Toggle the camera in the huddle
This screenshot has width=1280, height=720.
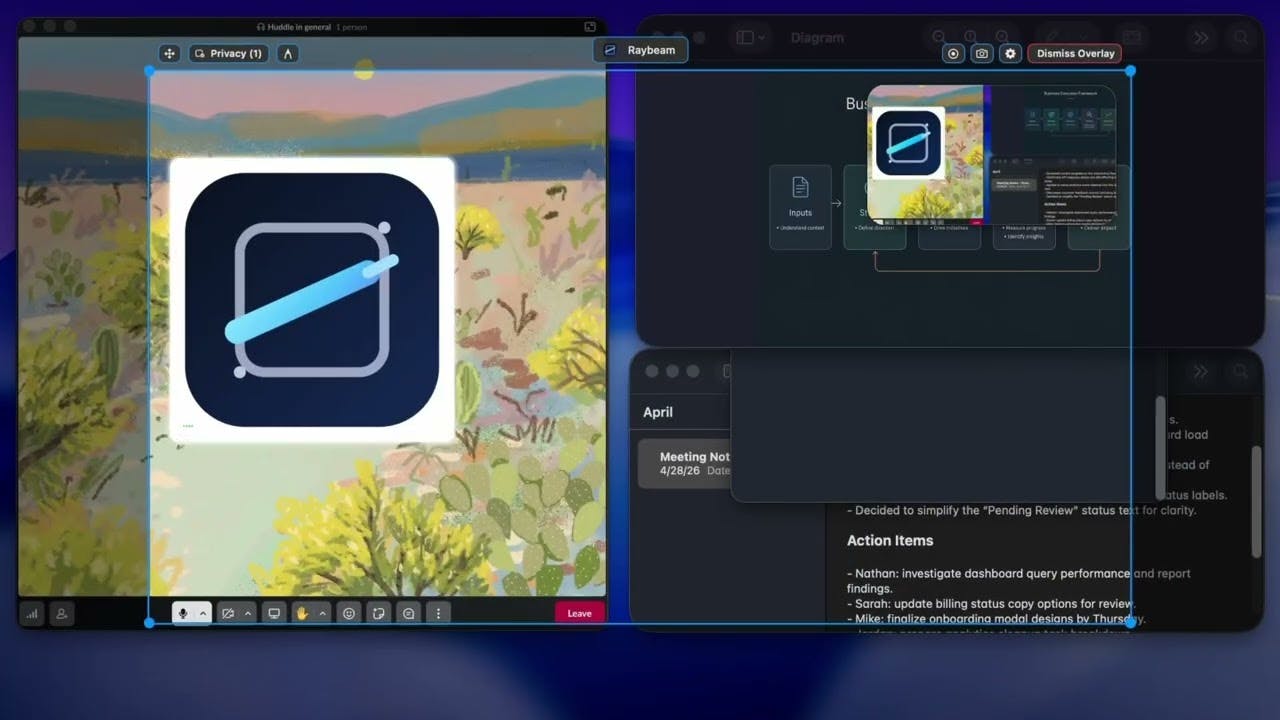228,613
